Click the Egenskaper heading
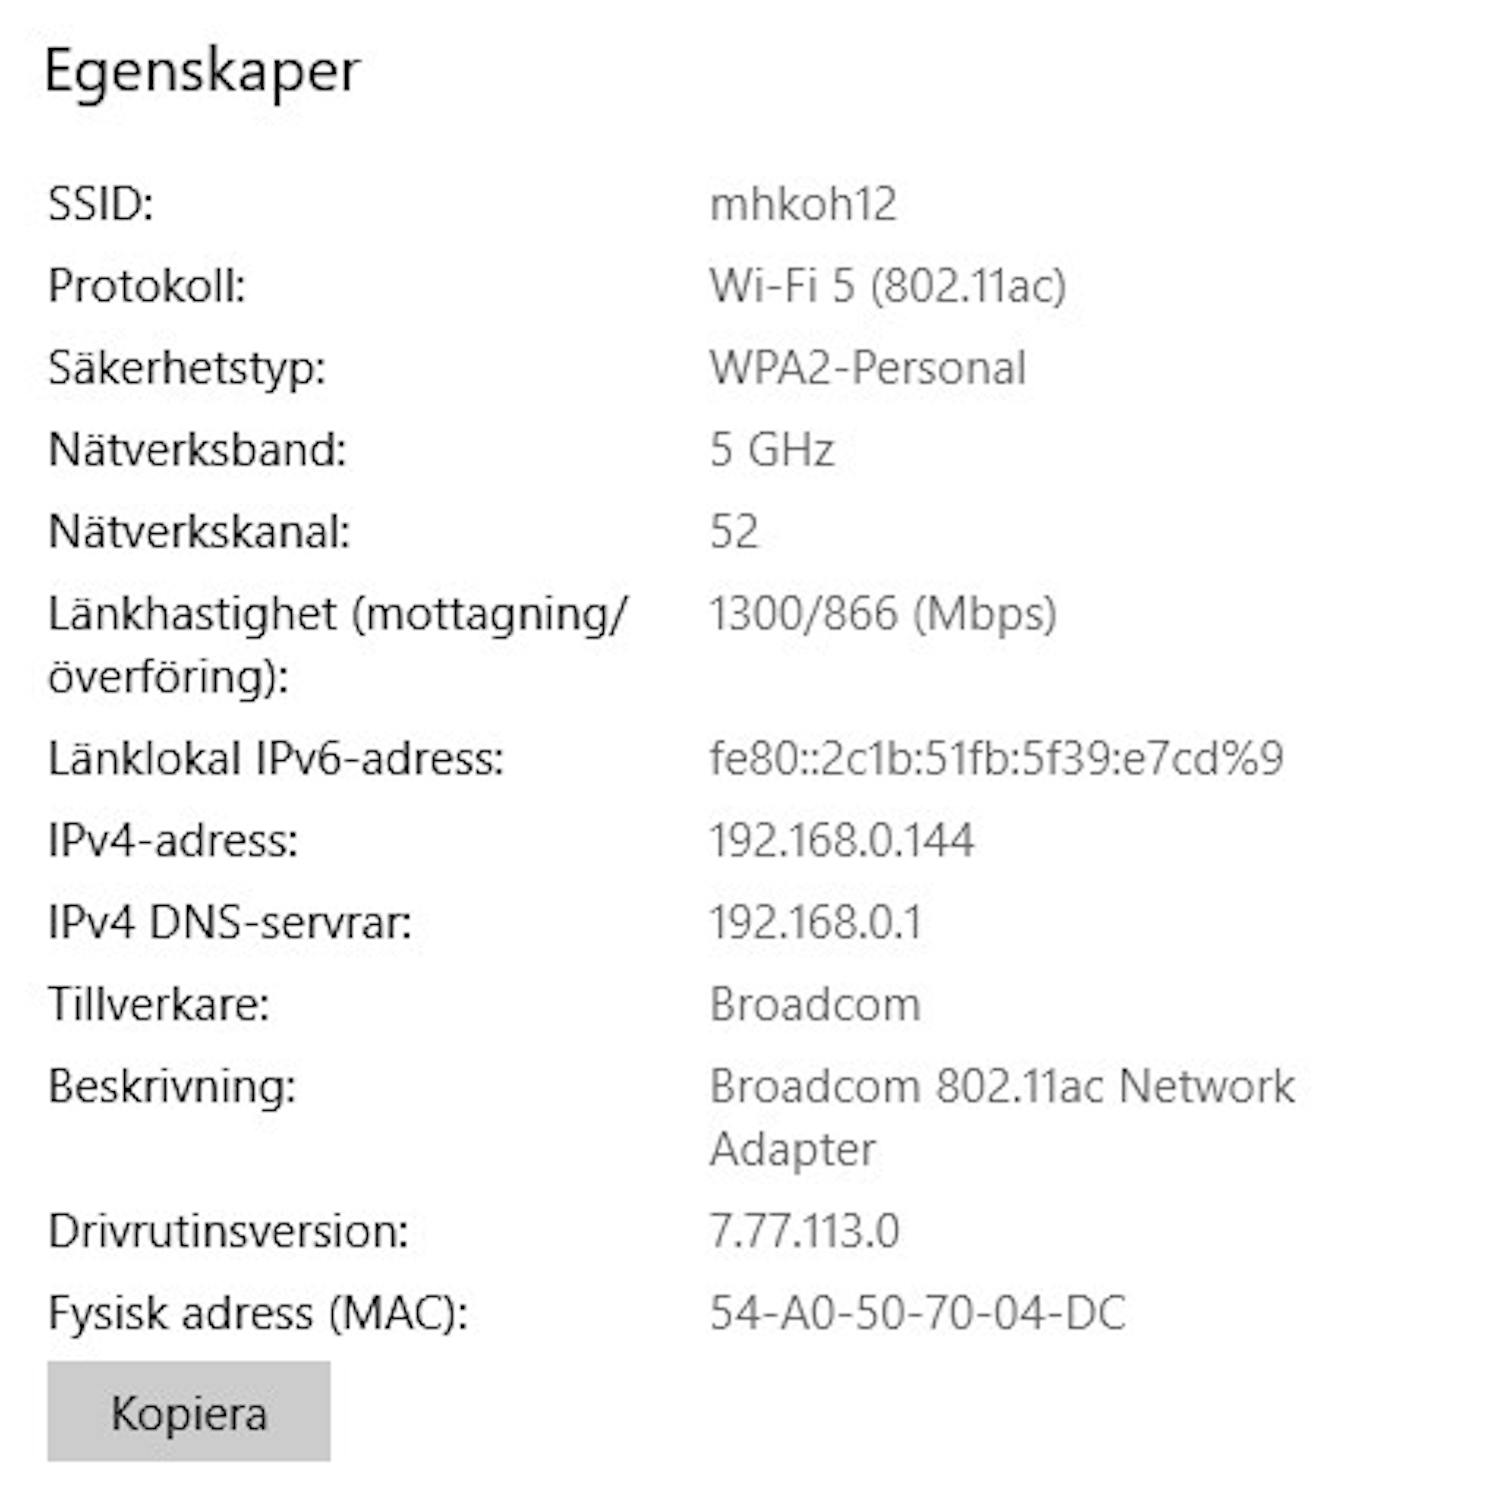This screenshot has height=1509, width=1500. tap(202, 72)
